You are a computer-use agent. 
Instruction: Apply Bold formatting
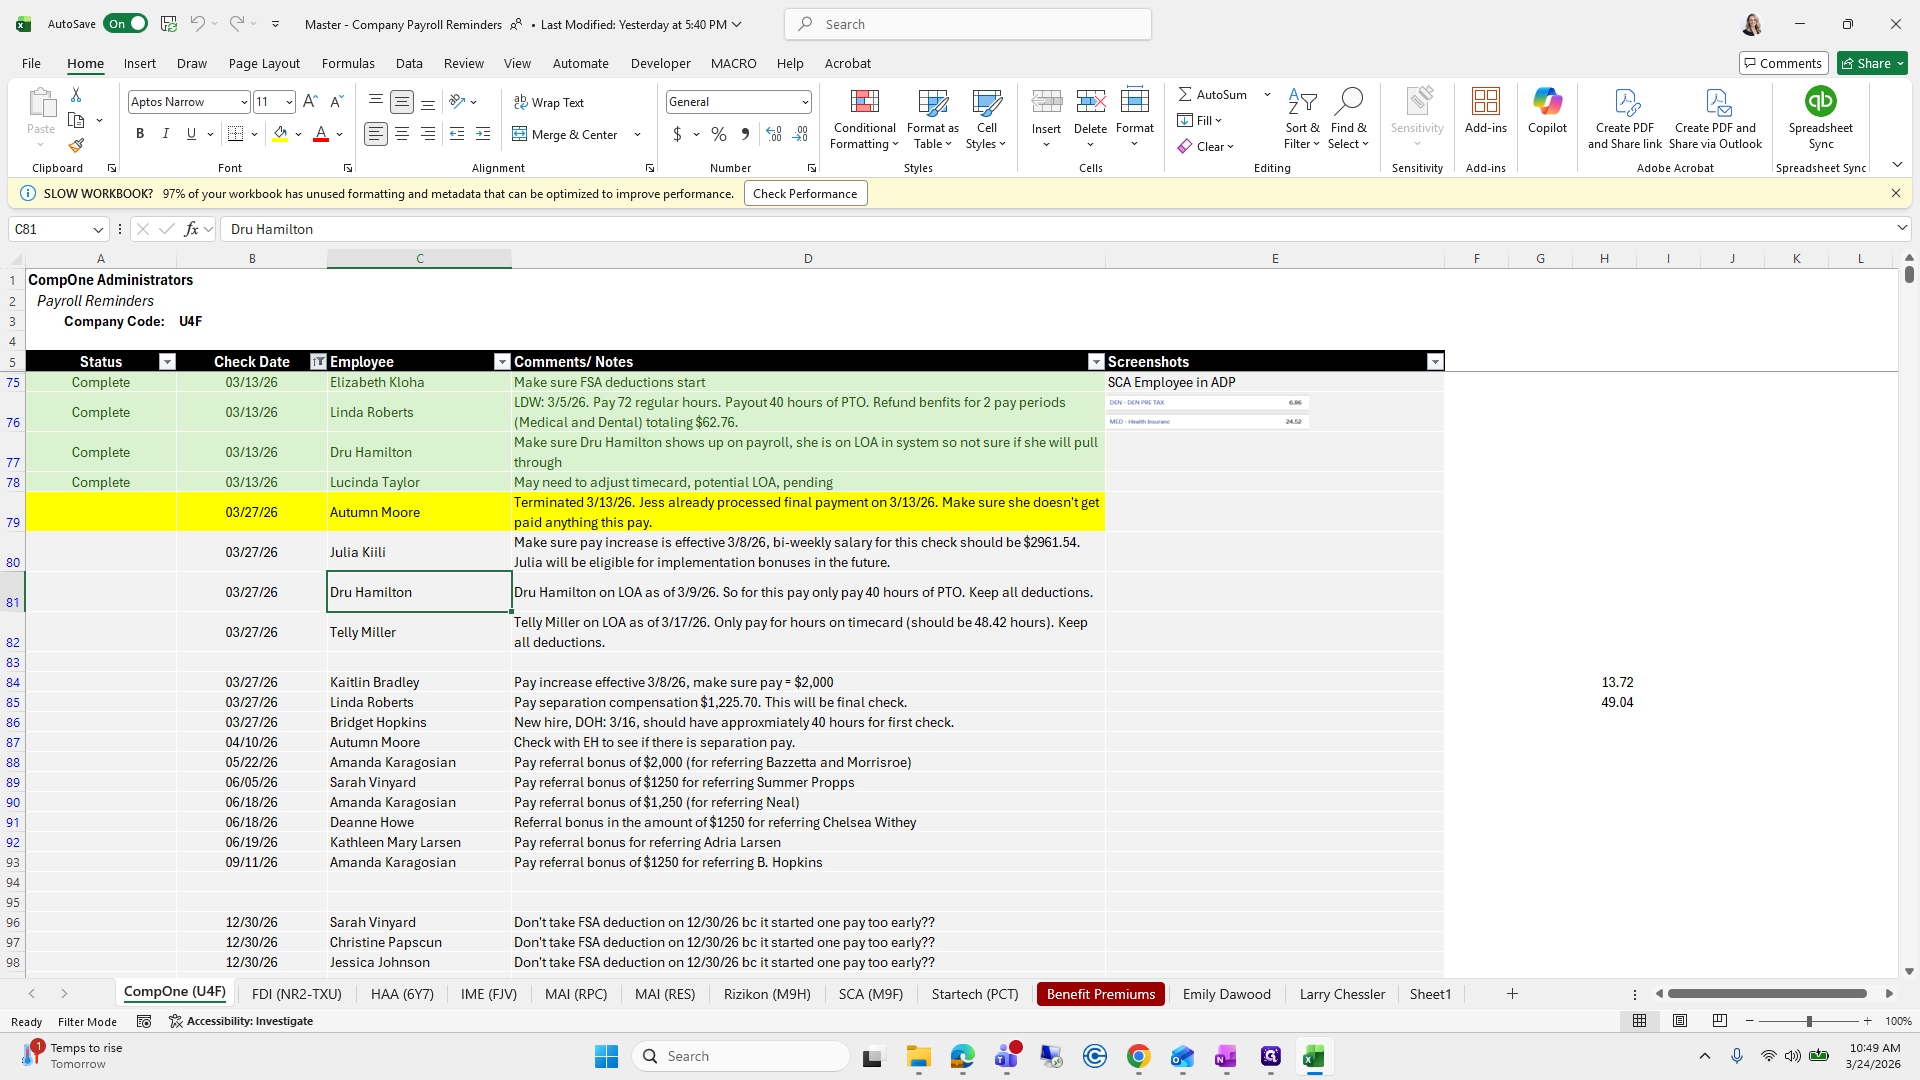[140, 134]
